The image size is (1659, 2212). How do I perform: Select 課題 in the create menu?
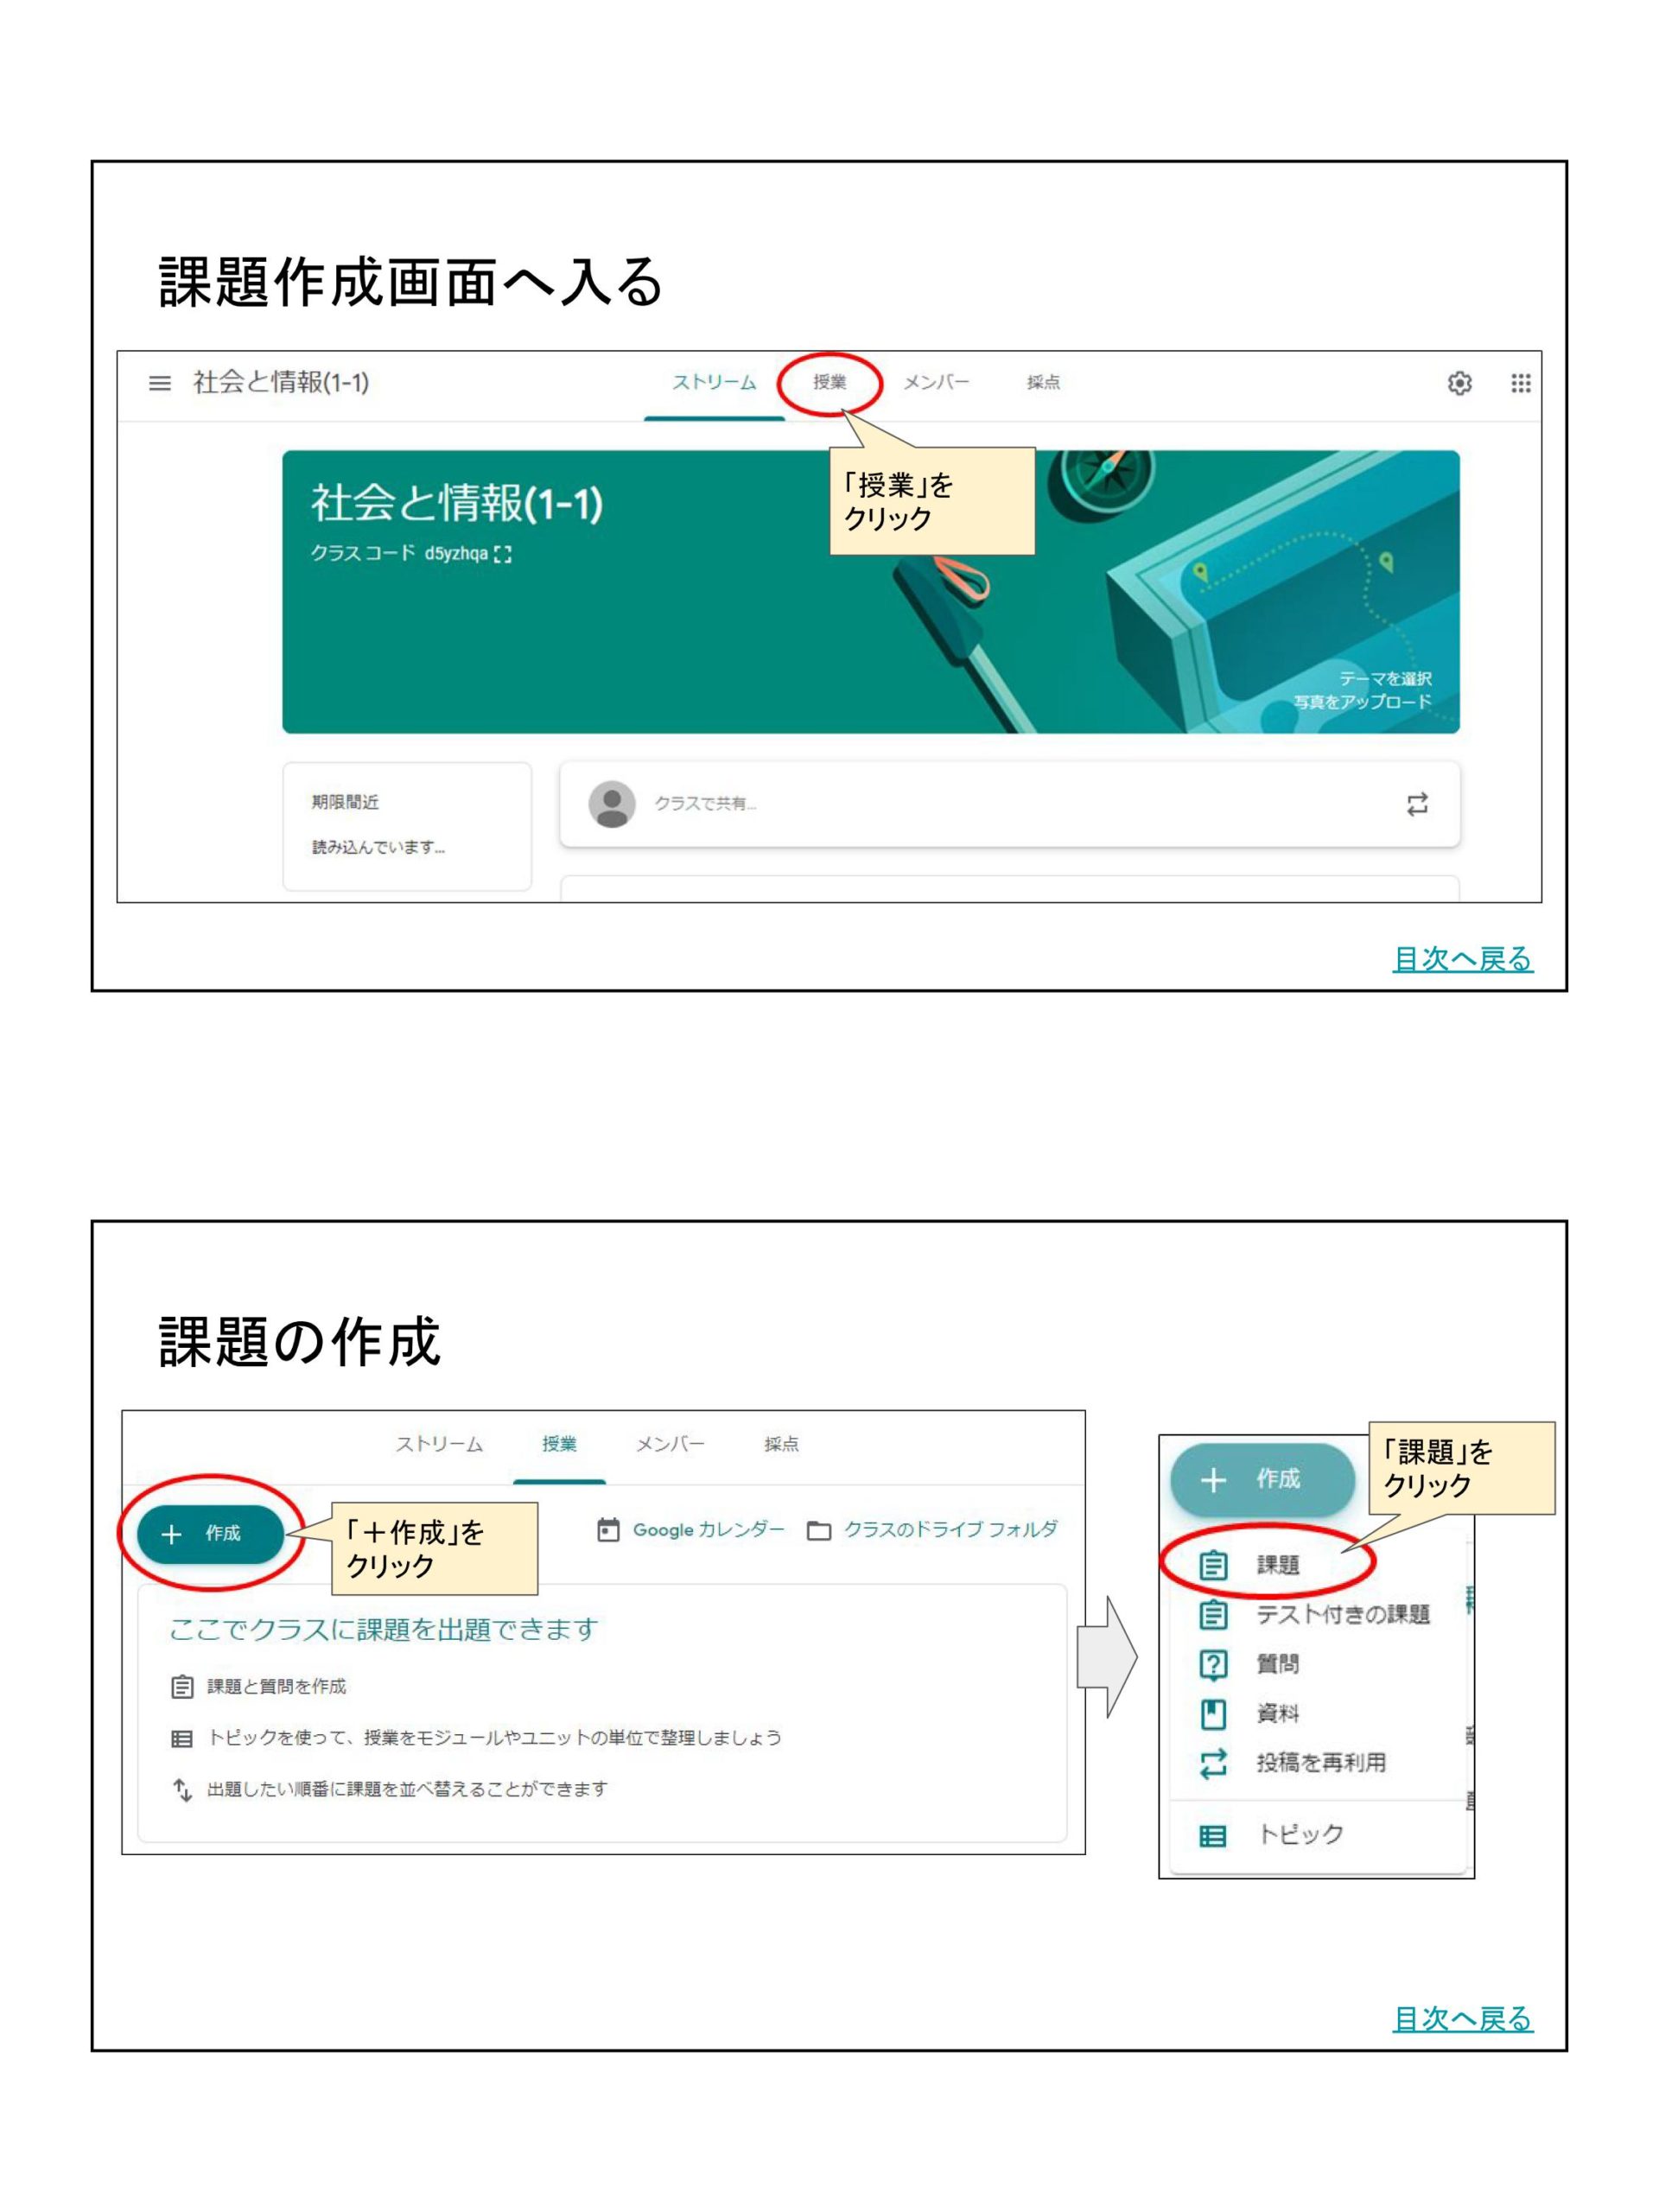(1277, 1565)
